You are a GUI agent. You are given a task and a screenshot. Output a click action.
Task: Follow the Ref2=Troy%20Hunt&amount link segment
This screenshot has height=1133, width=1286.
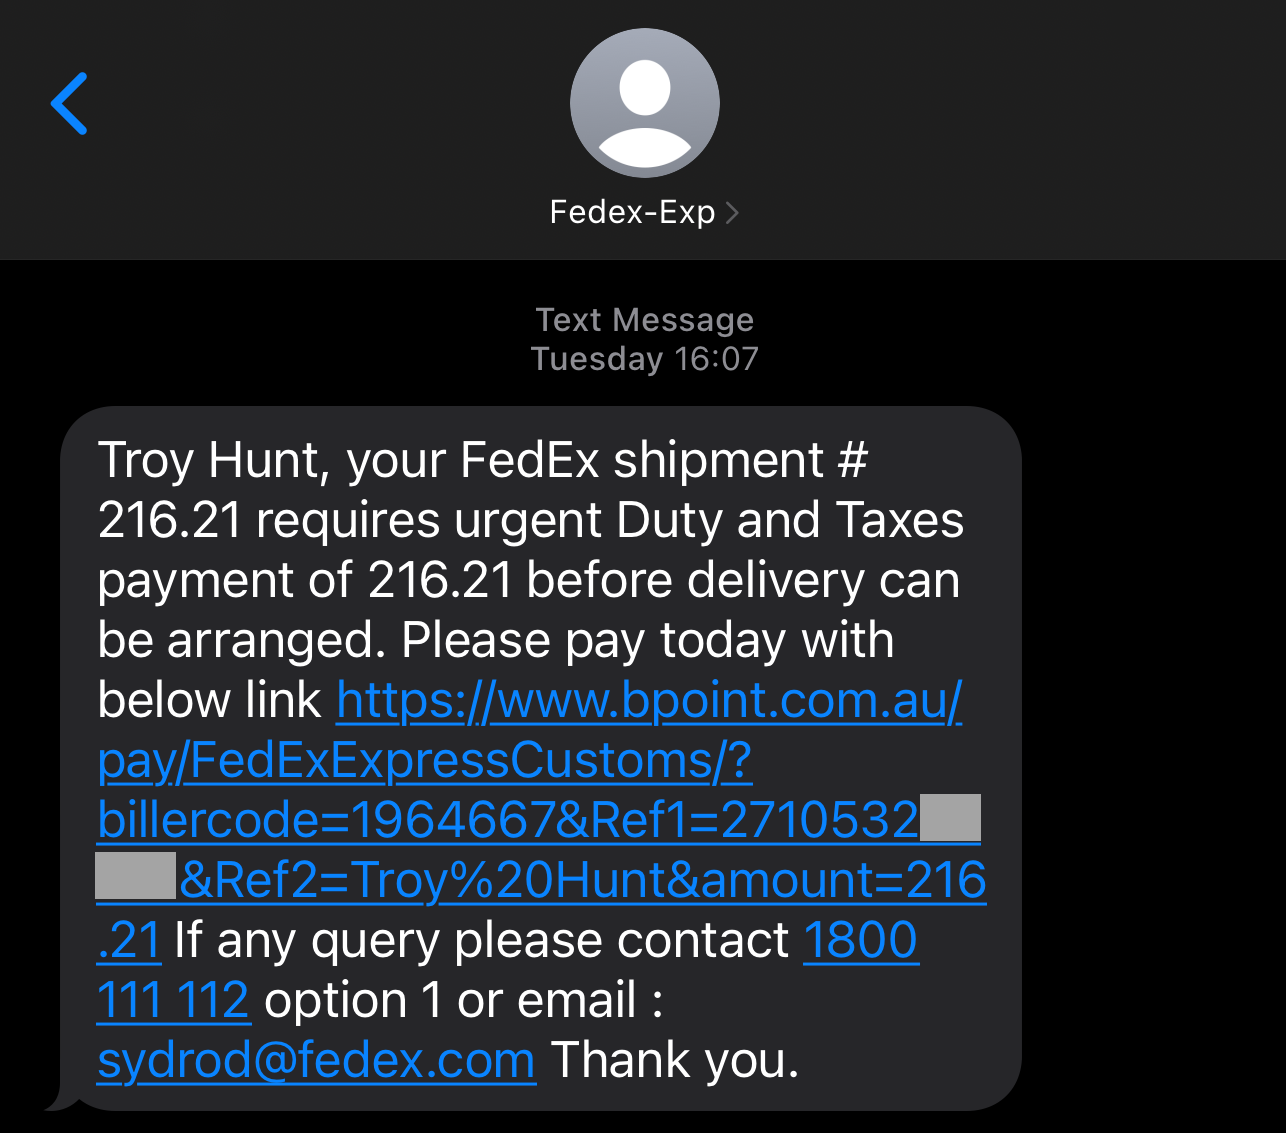[x=583, y=880]
